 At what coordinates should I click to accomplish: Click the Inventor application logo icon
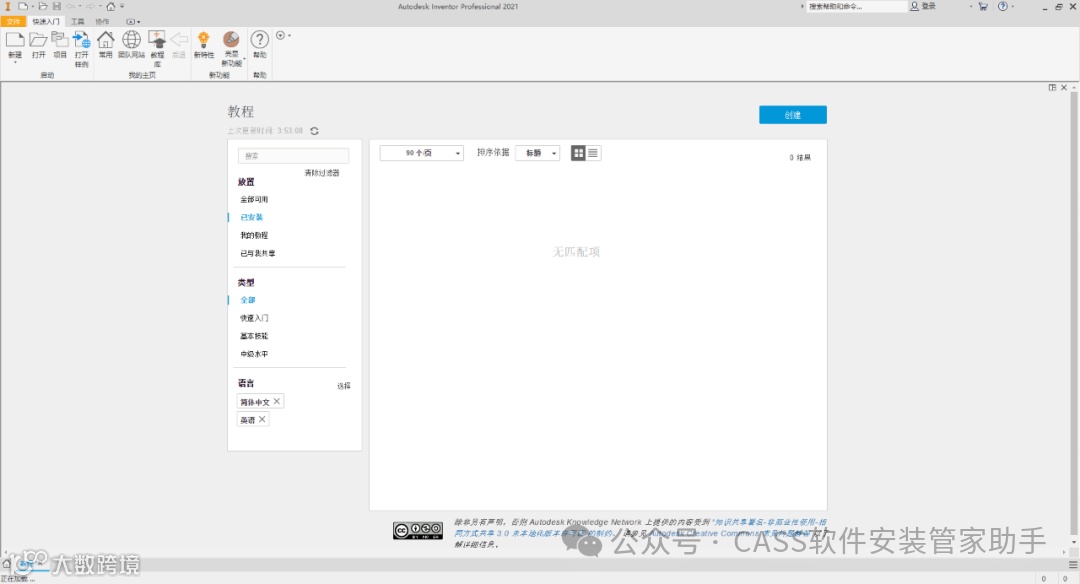pos(8,6)
